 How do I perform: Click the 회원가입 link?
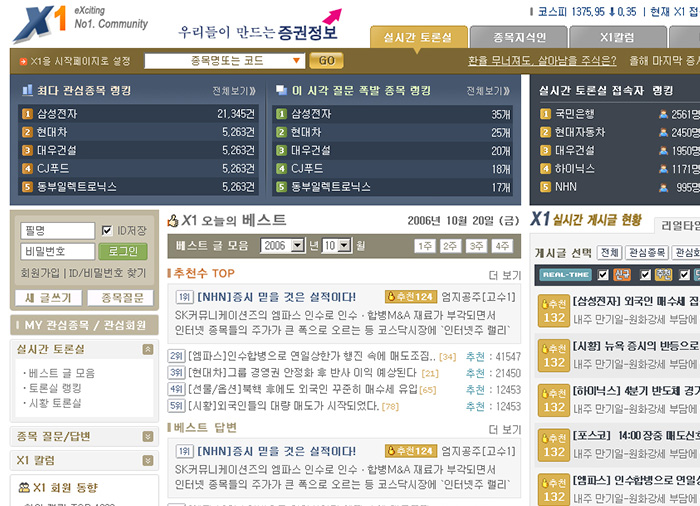coord(40,273)
